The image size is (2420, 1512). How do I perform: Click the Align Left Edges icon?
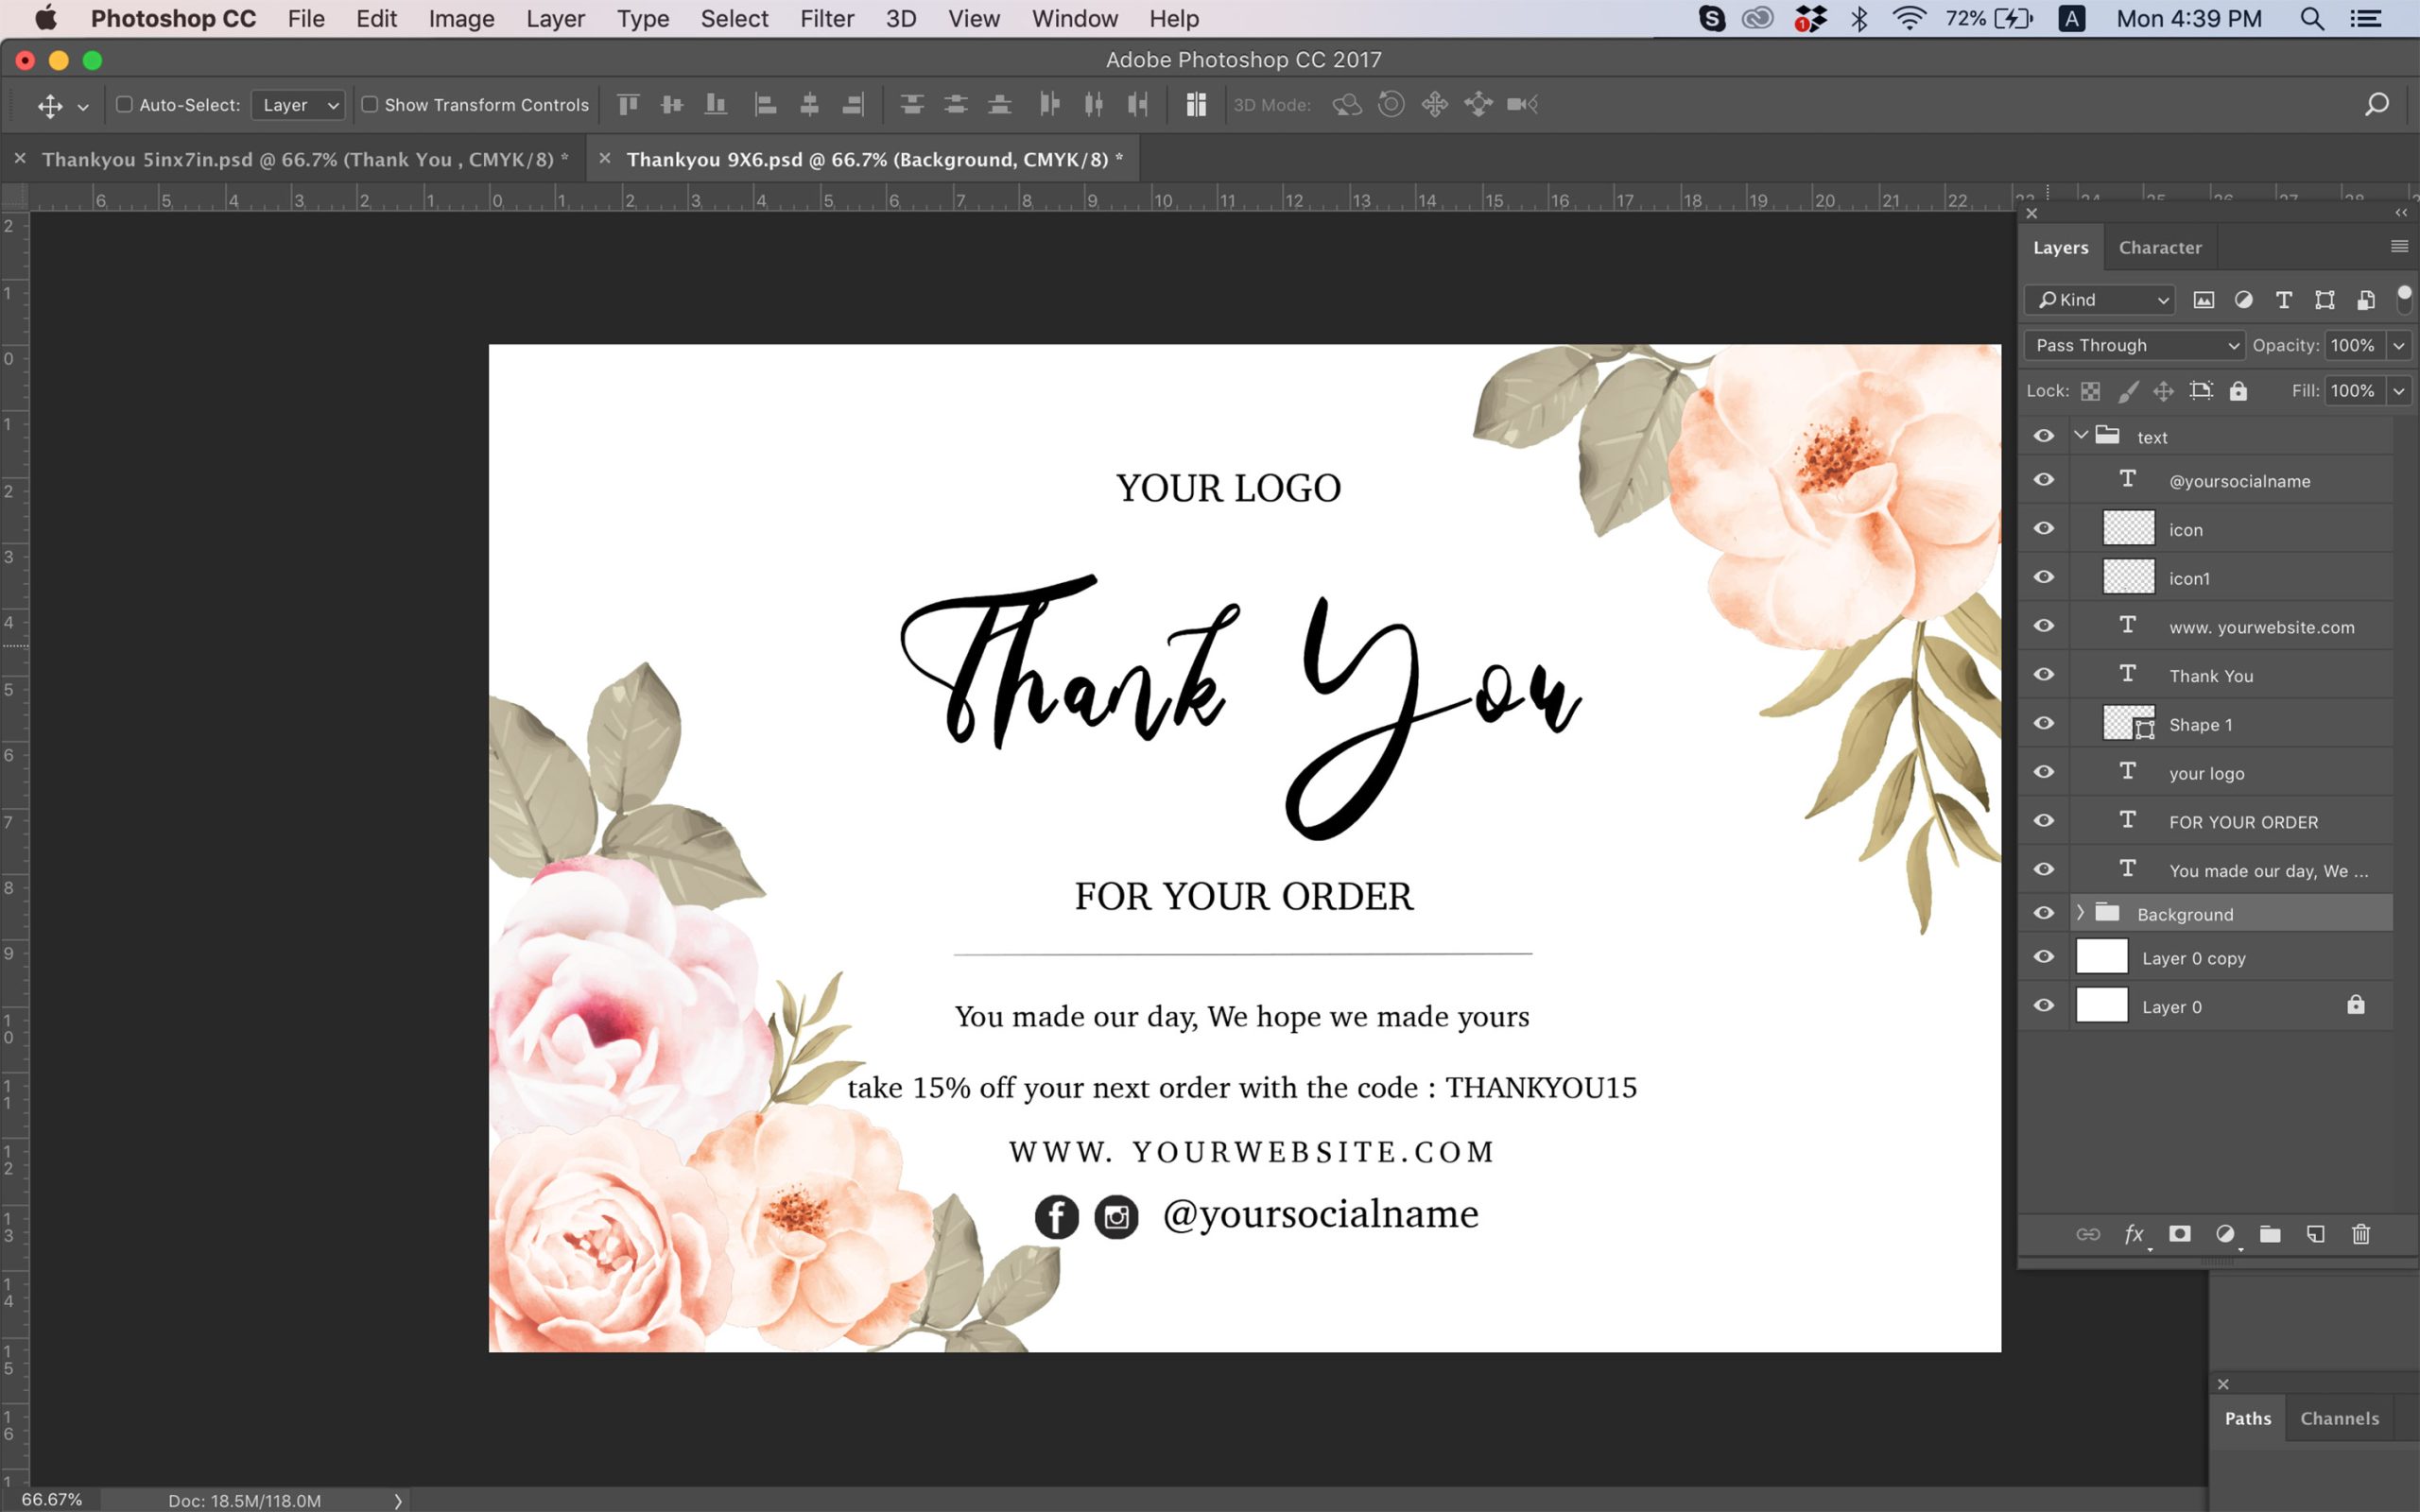766,104
